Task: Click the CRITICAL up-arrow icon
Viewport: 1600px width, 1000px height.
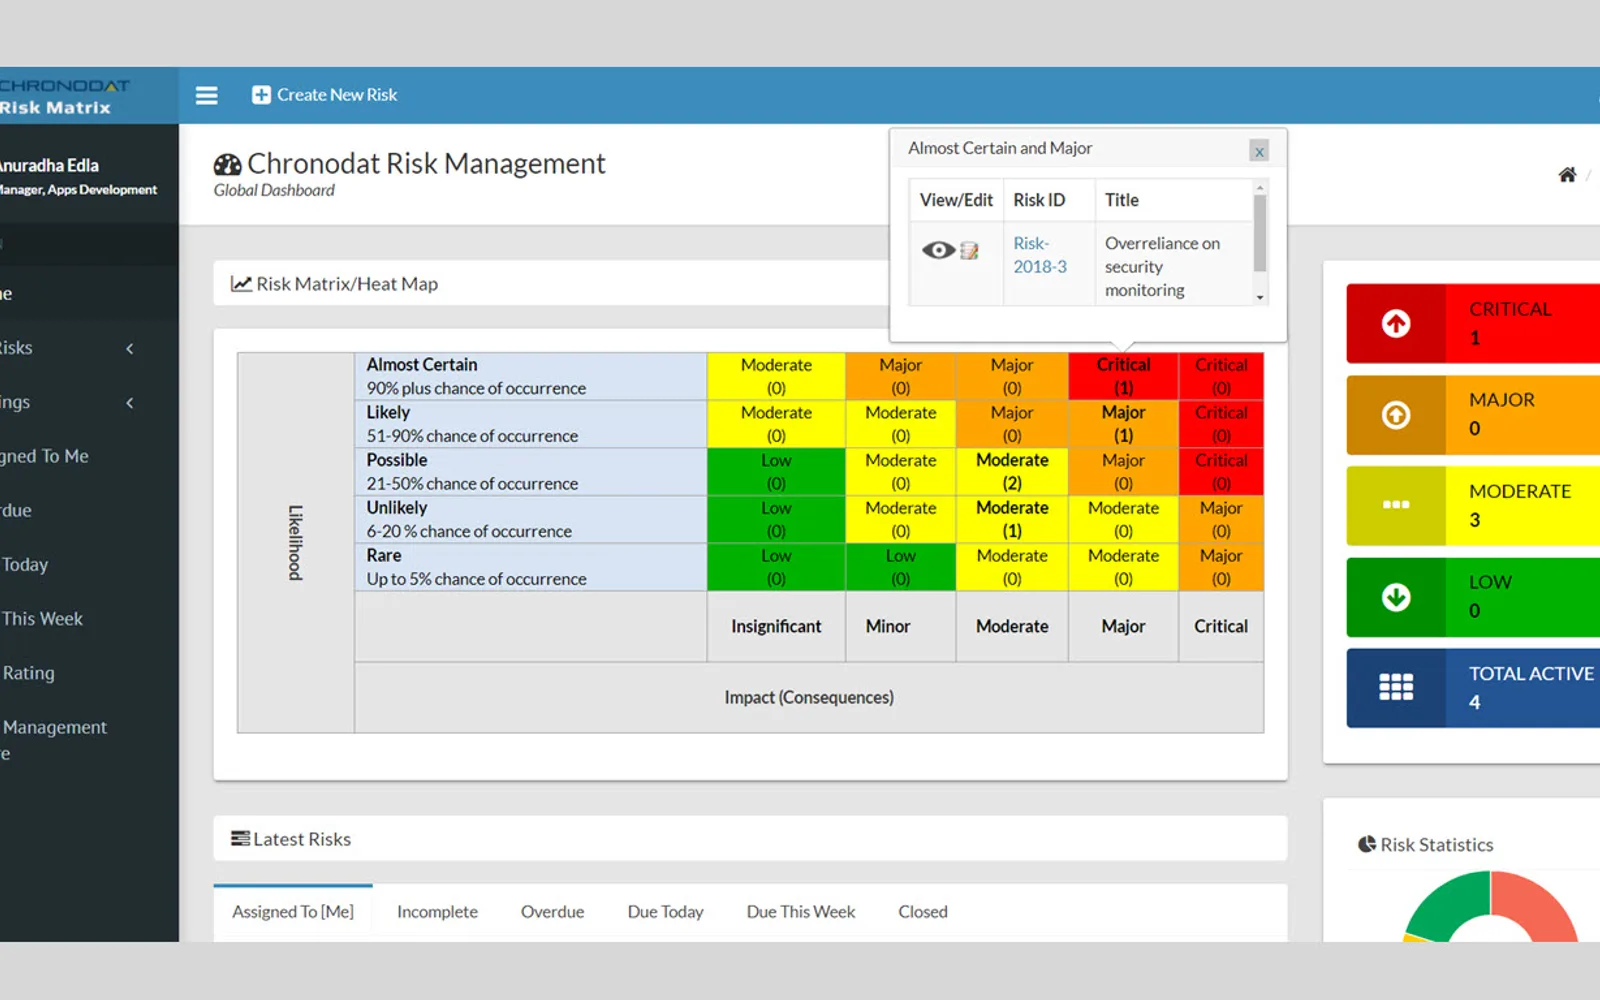Action: point(1396,323)
